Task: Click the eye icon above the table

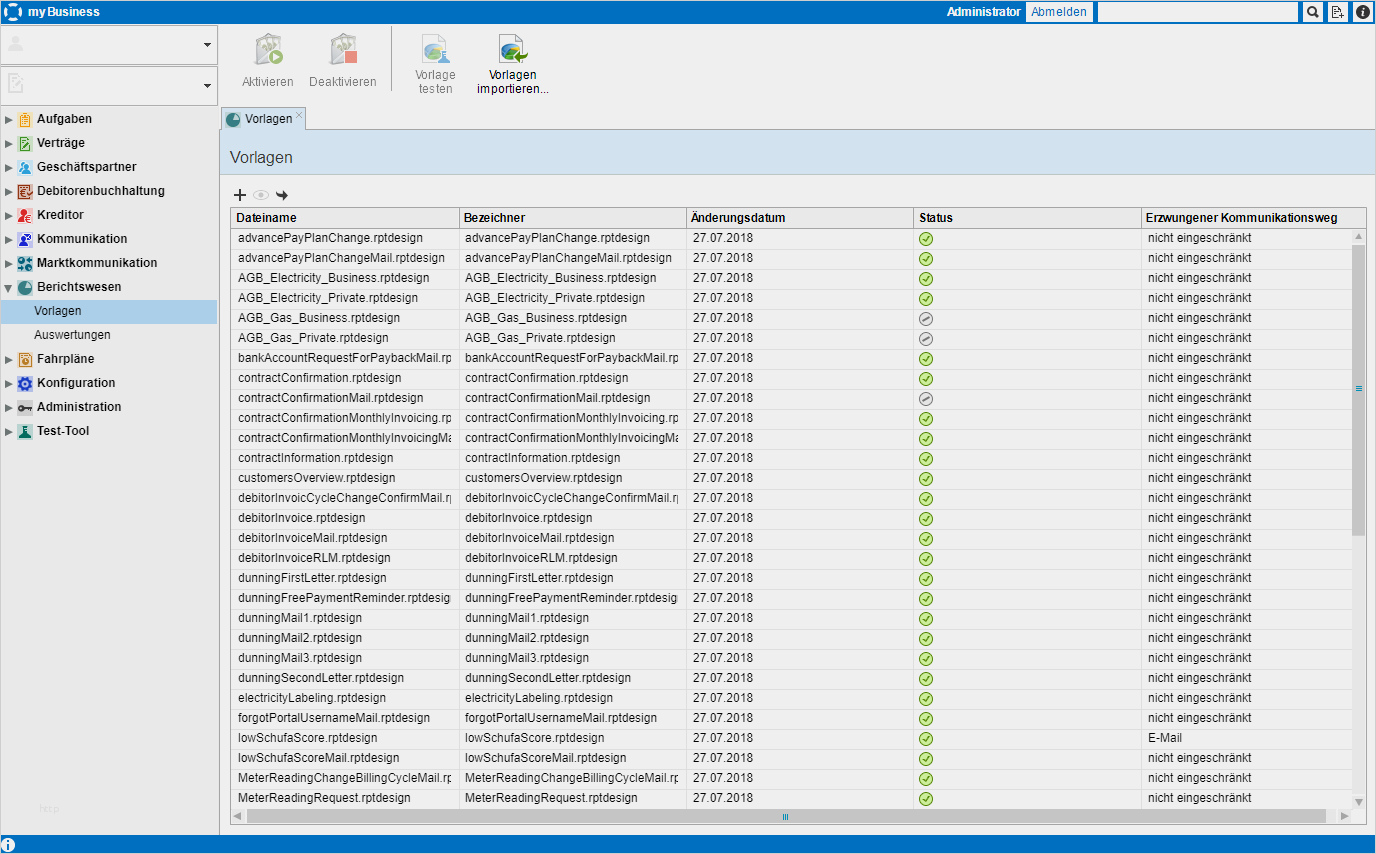Action: [x=261, y=195]
